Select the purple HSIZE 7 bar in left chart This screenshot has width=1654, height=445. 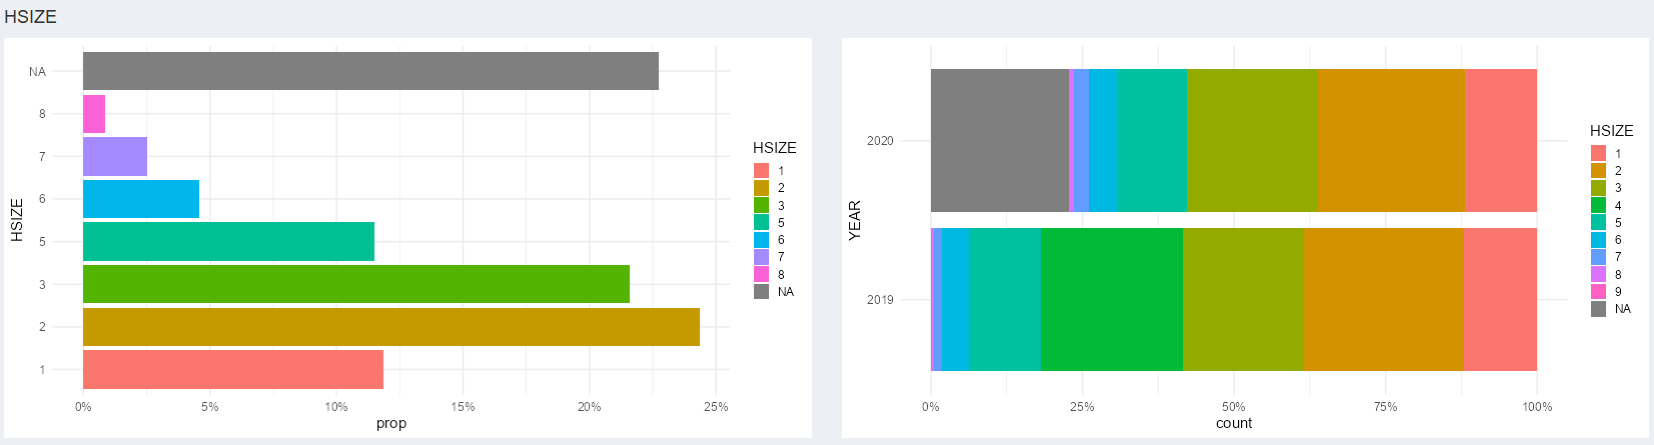click(x=115, y=157)
